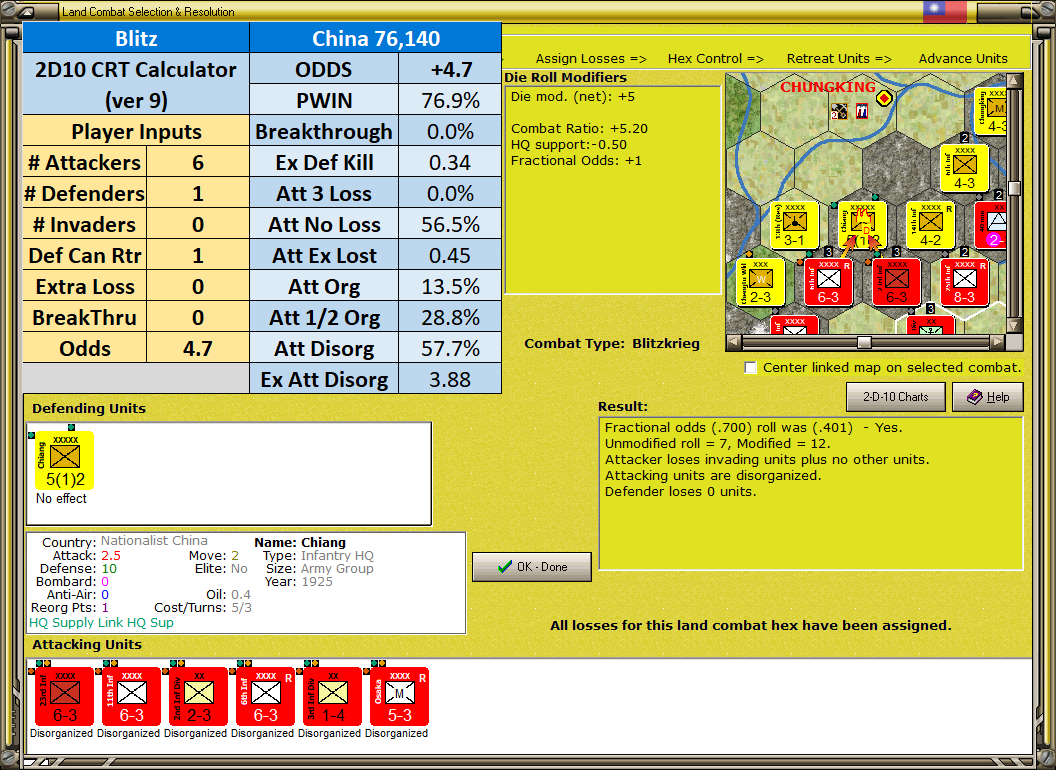Click the Def Can Rtr value
The height and width of the screenshot is (770, 1056).
point(197,255)
